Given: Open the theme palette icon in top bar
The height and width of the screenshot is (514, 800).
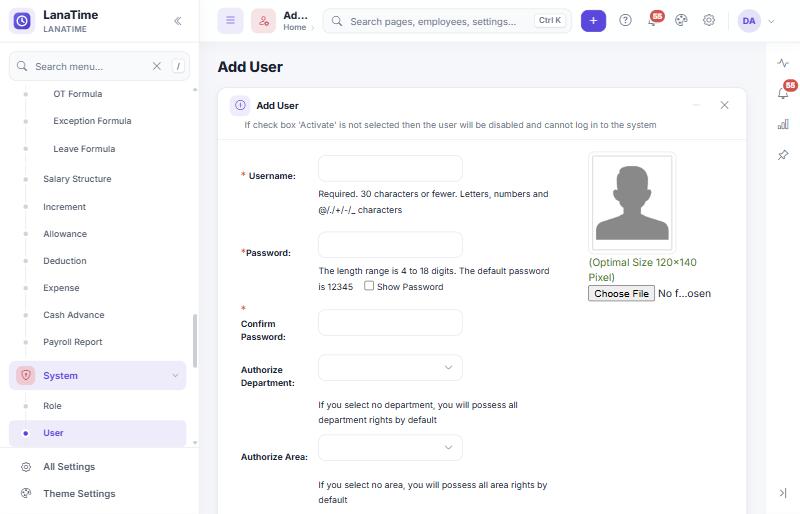Looking at the screenshot, I should tap(681, 20).
